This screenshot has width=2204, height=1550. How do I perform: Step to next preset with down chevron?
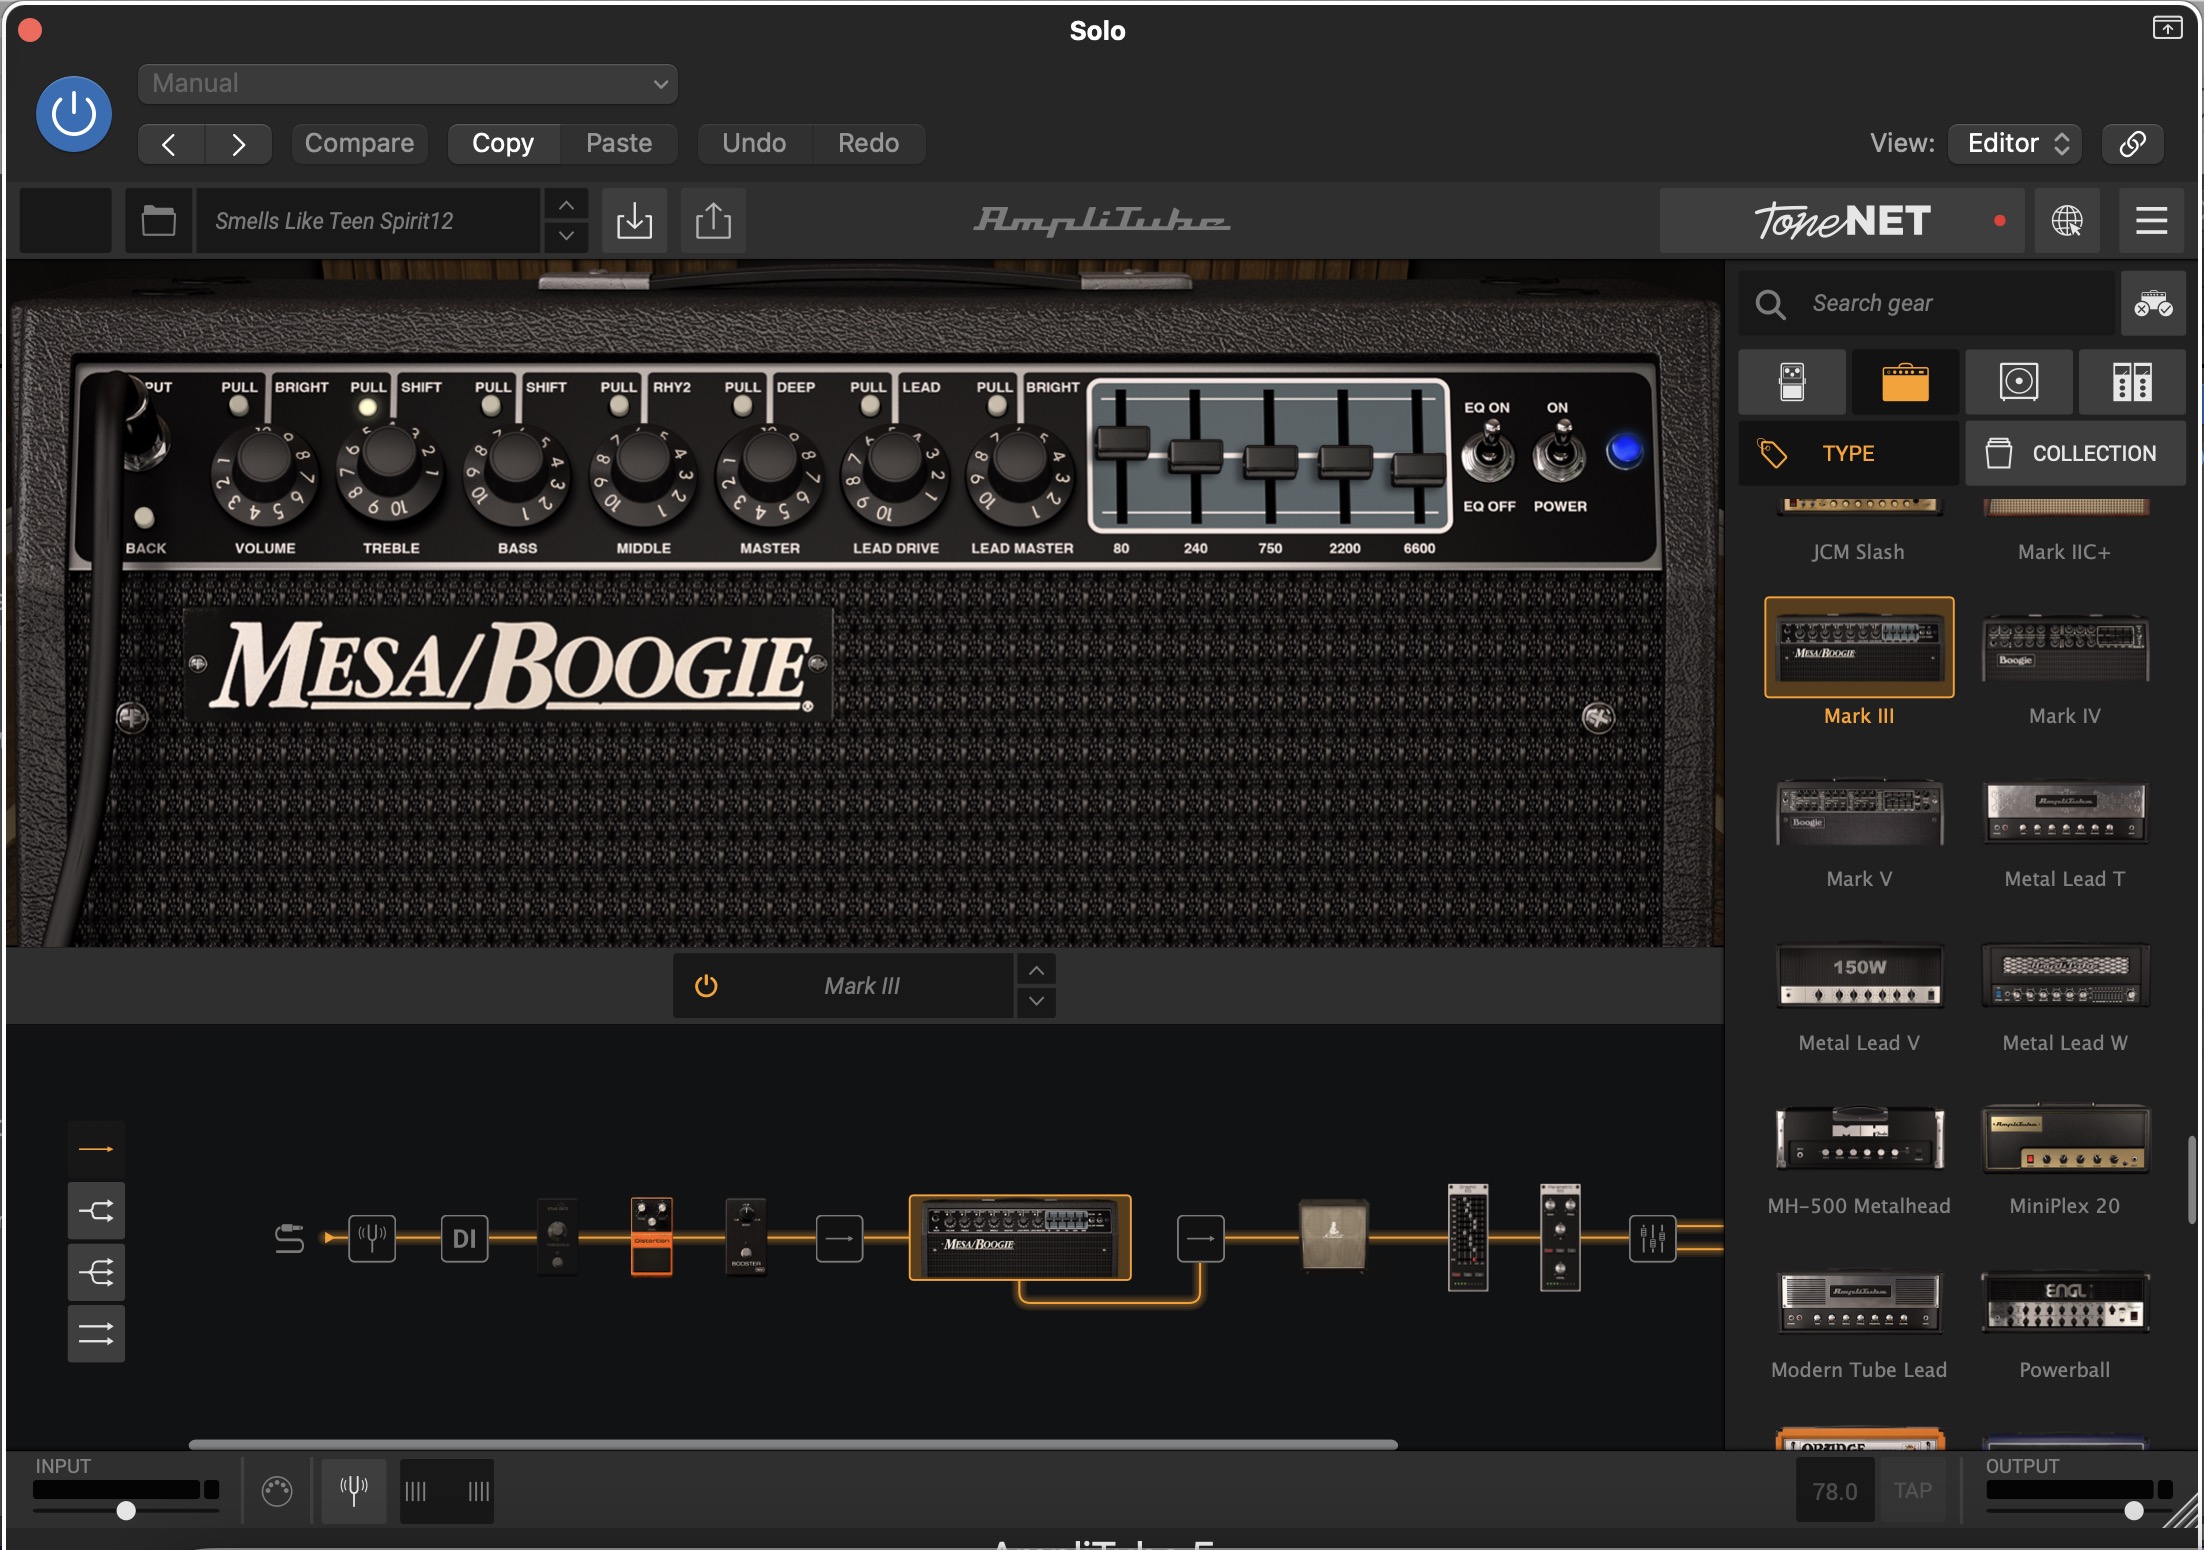pyautogui.click(x=566, y=236)
